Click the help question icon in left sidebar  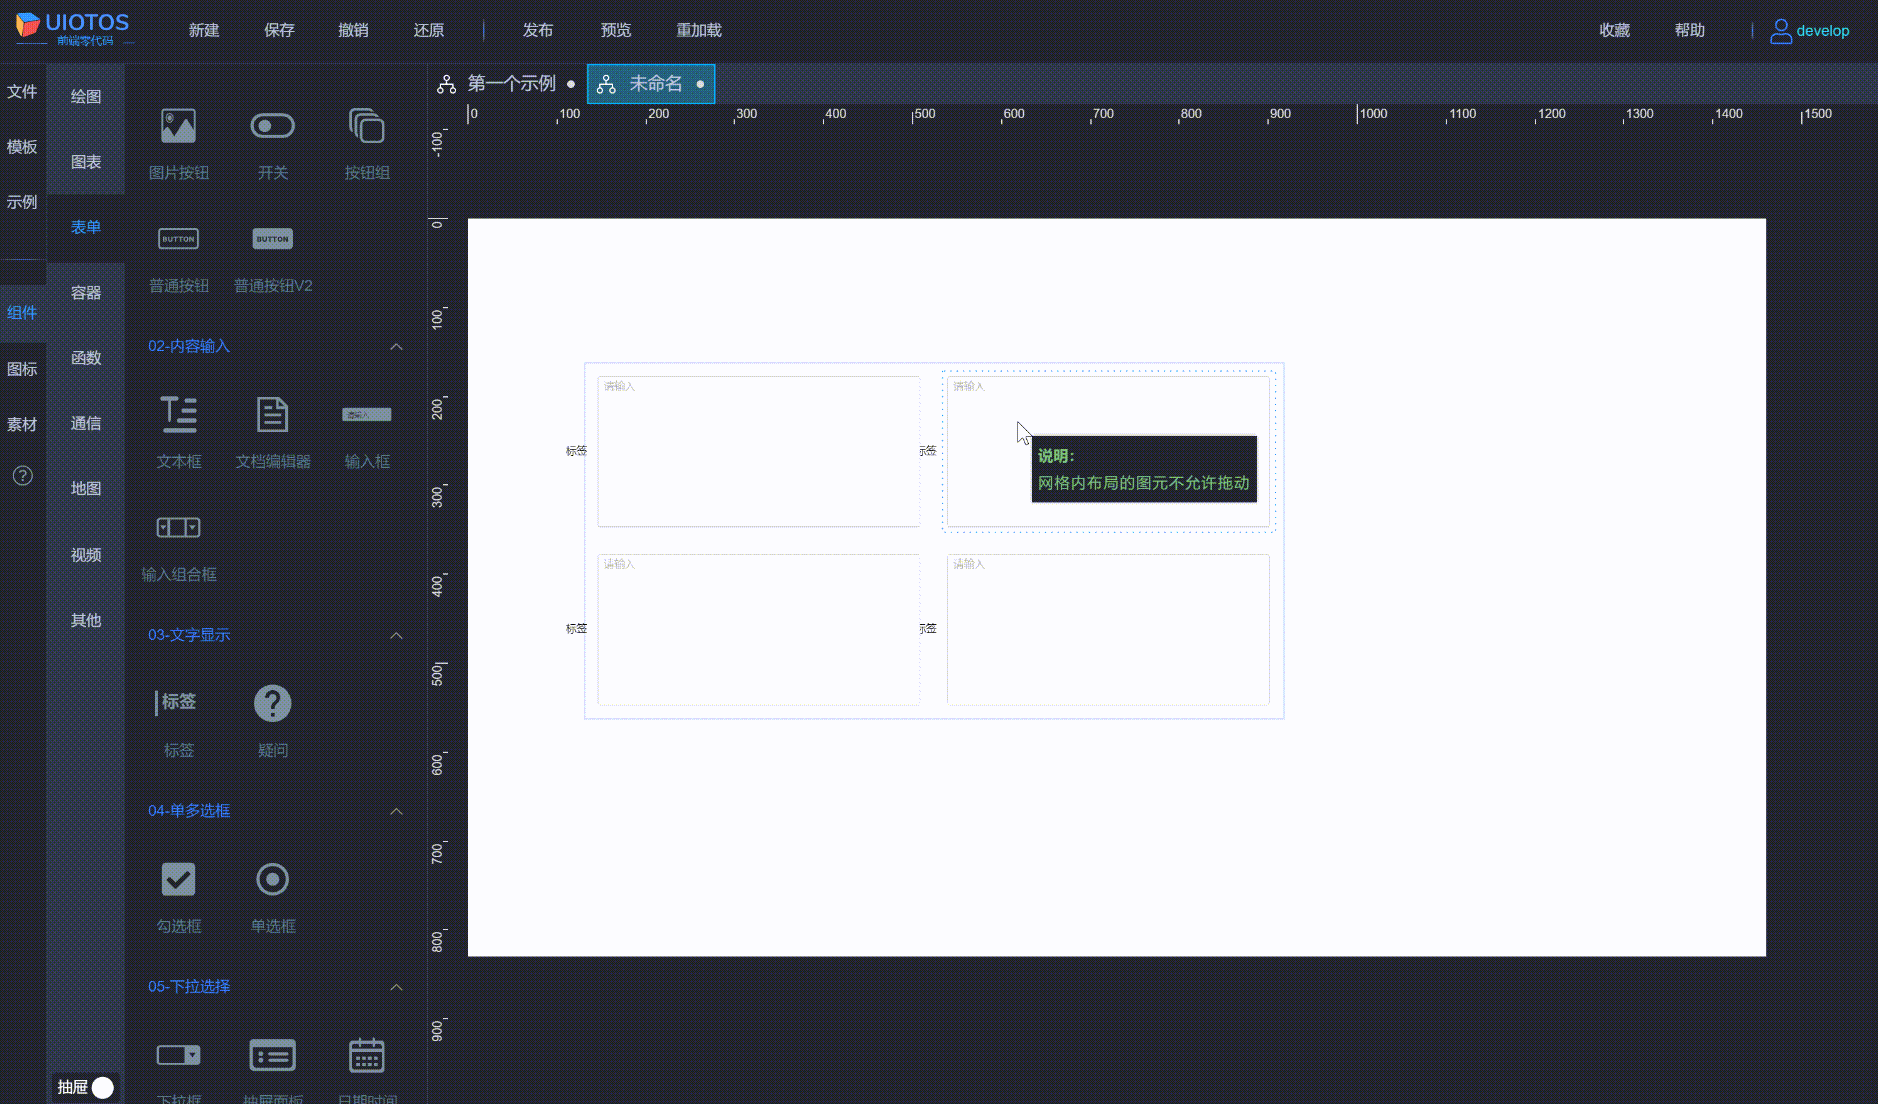[x=22, y=476]
